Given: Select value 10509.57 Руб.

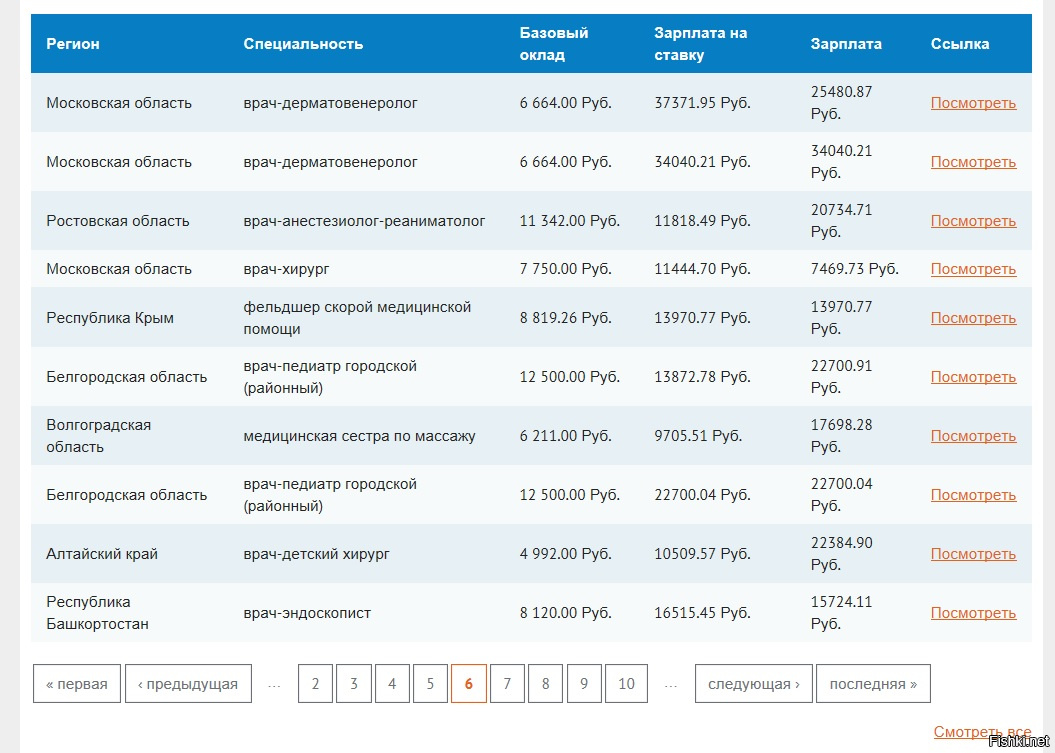Looking at the screenshot, I should point(702,554).
